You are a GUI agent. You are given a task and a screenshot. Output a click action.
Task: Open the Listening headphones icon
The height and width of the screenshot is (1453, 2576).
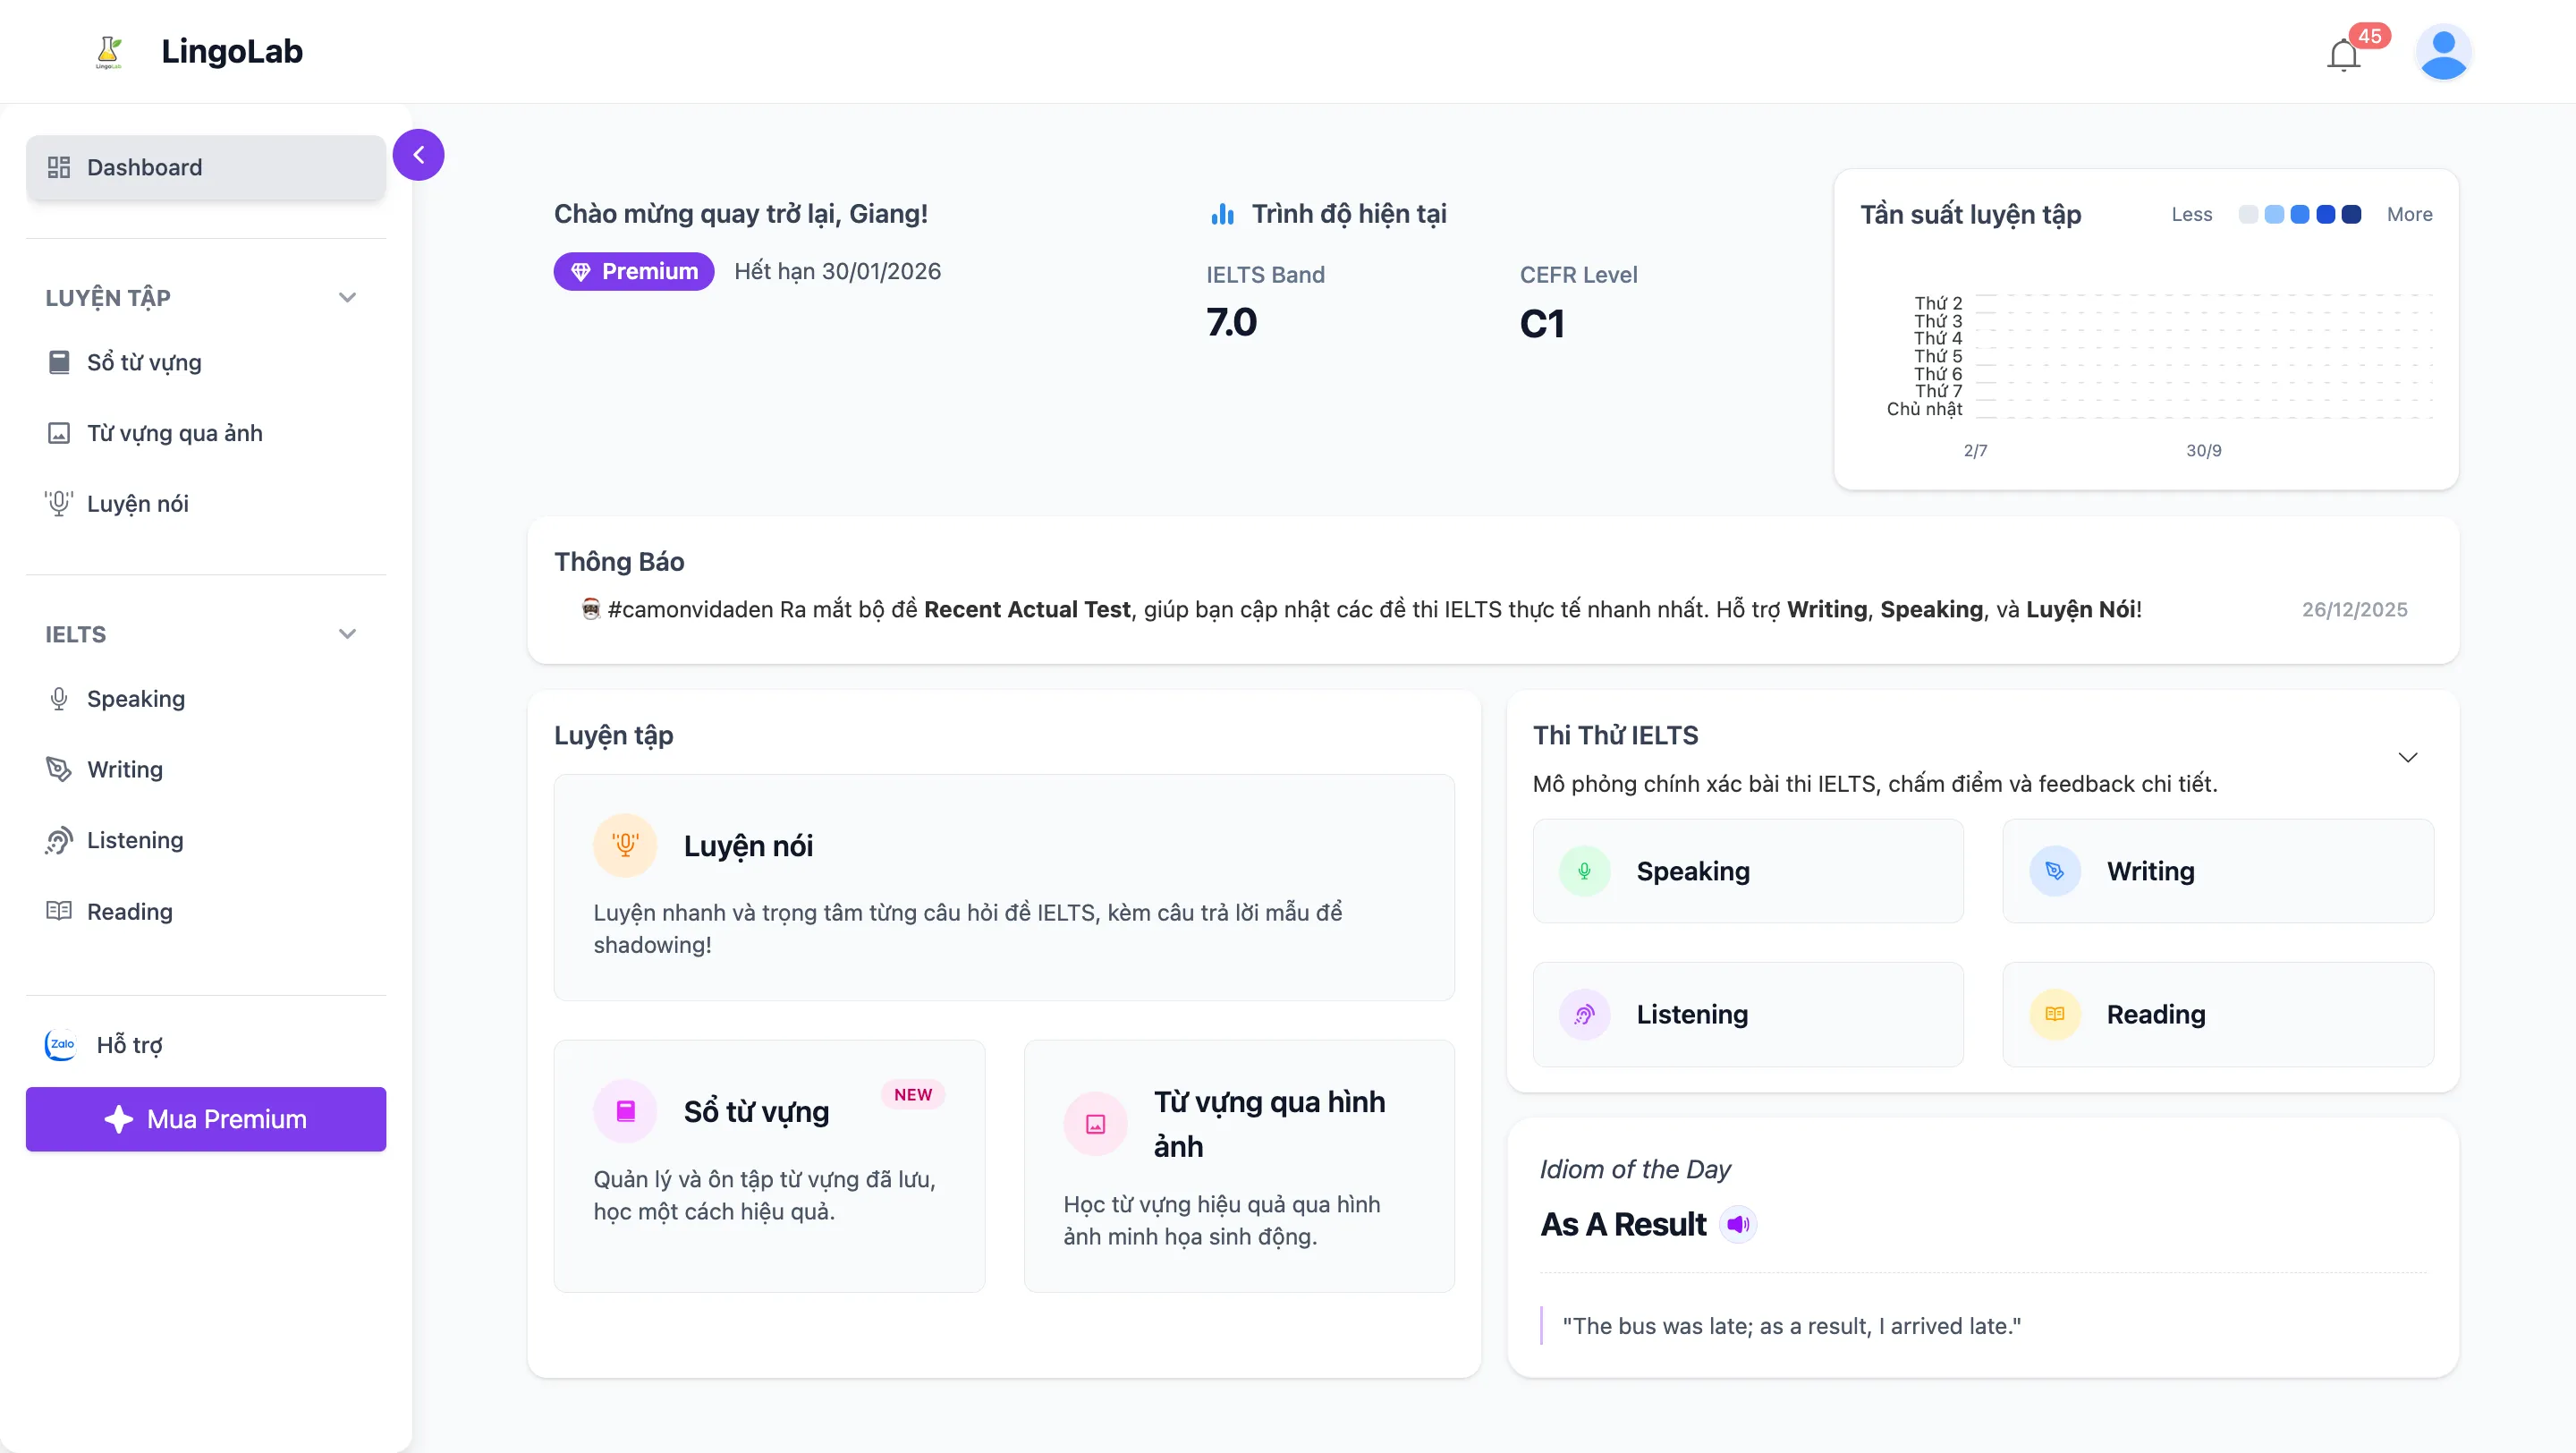(59, 840)
